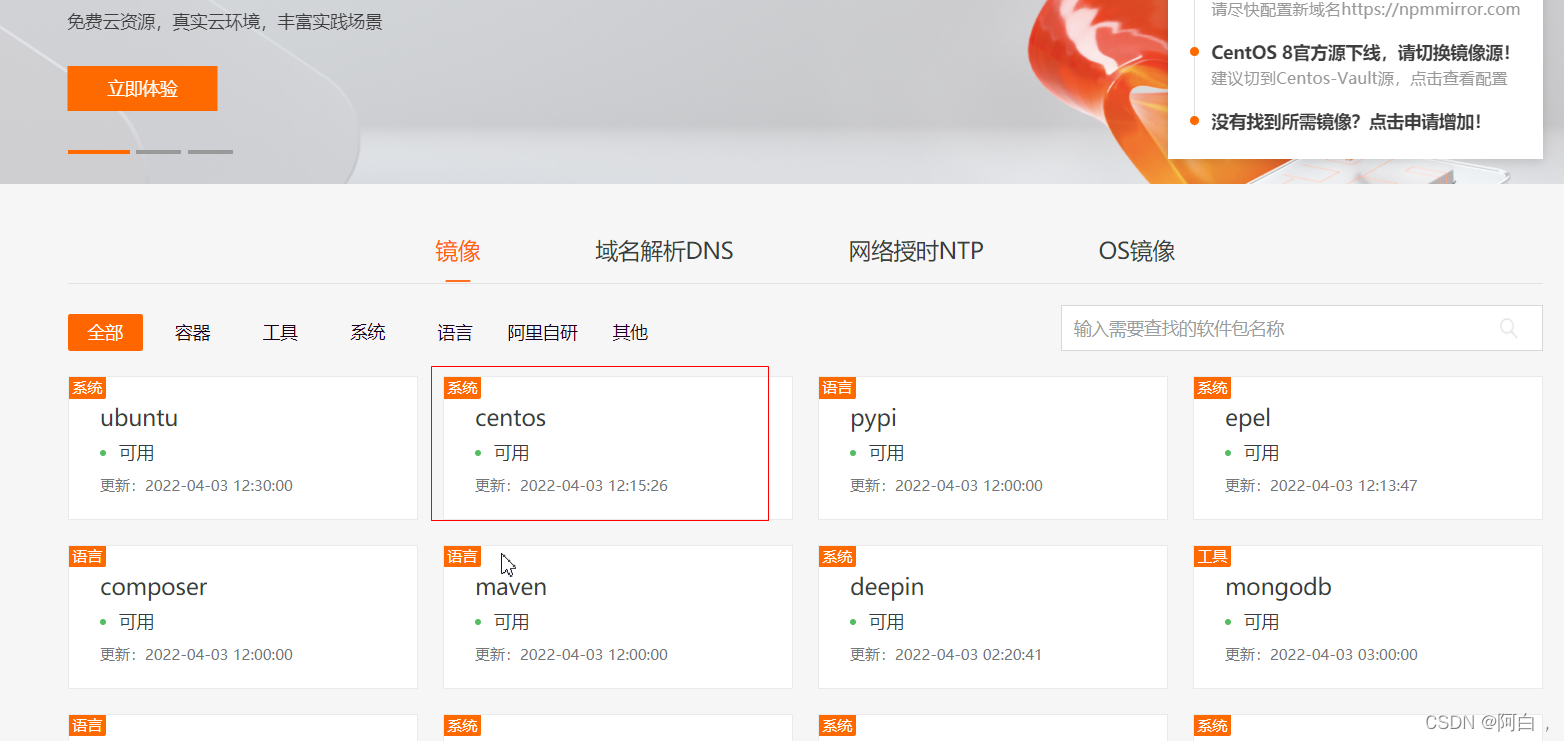Filter mirrors by 阿里自研

(543, 332)
